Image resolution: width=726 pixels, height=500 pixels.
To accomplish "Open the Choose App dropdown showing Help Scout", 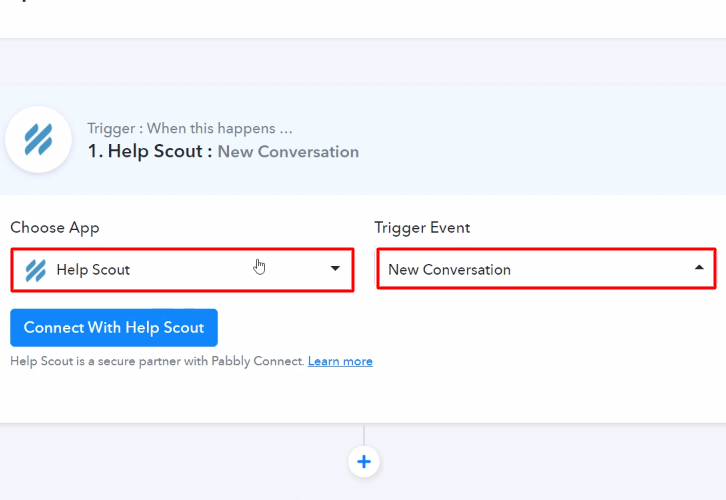I will click(182, 269).
